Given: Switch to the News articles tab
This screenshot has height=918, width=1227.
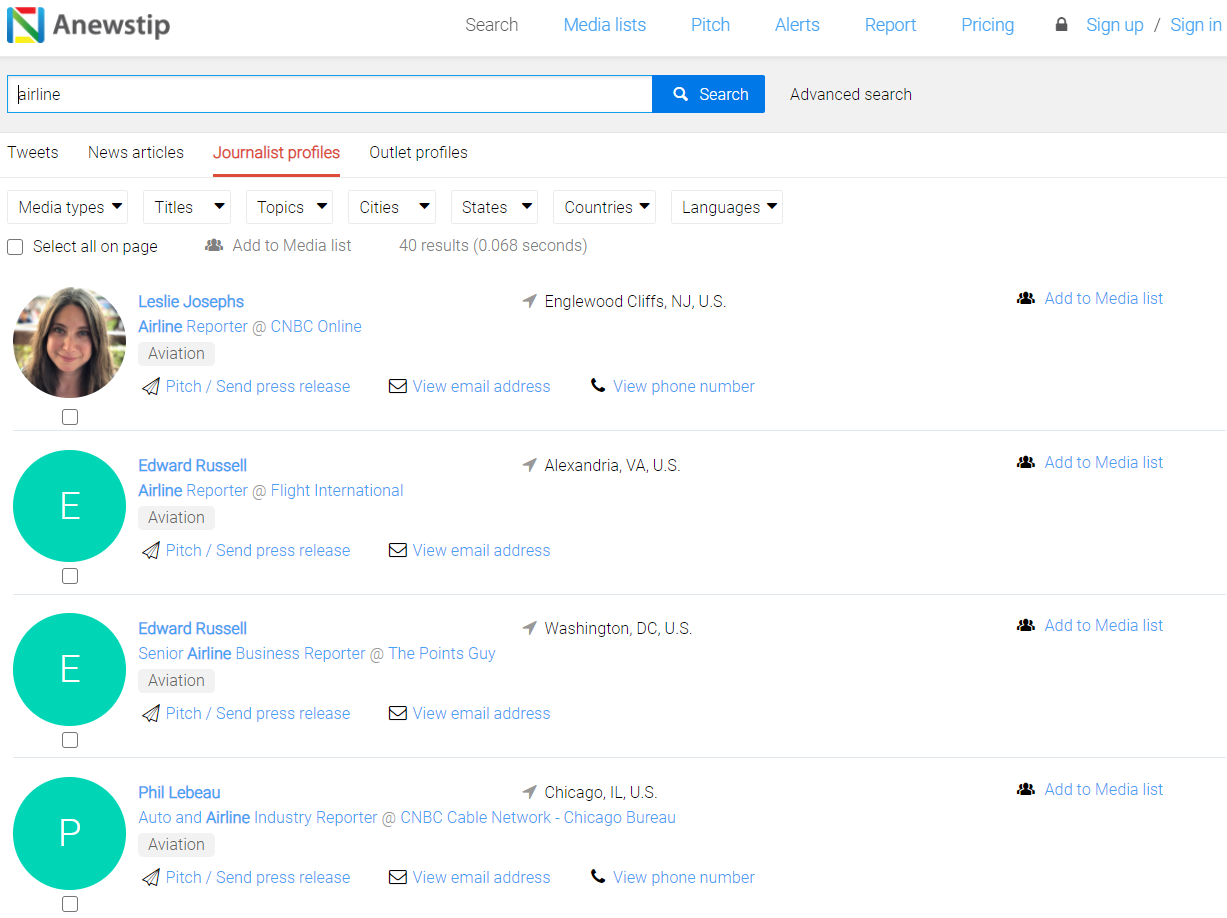Looking at the screenshot, I should pyautogui.click(x=136, y=153).
